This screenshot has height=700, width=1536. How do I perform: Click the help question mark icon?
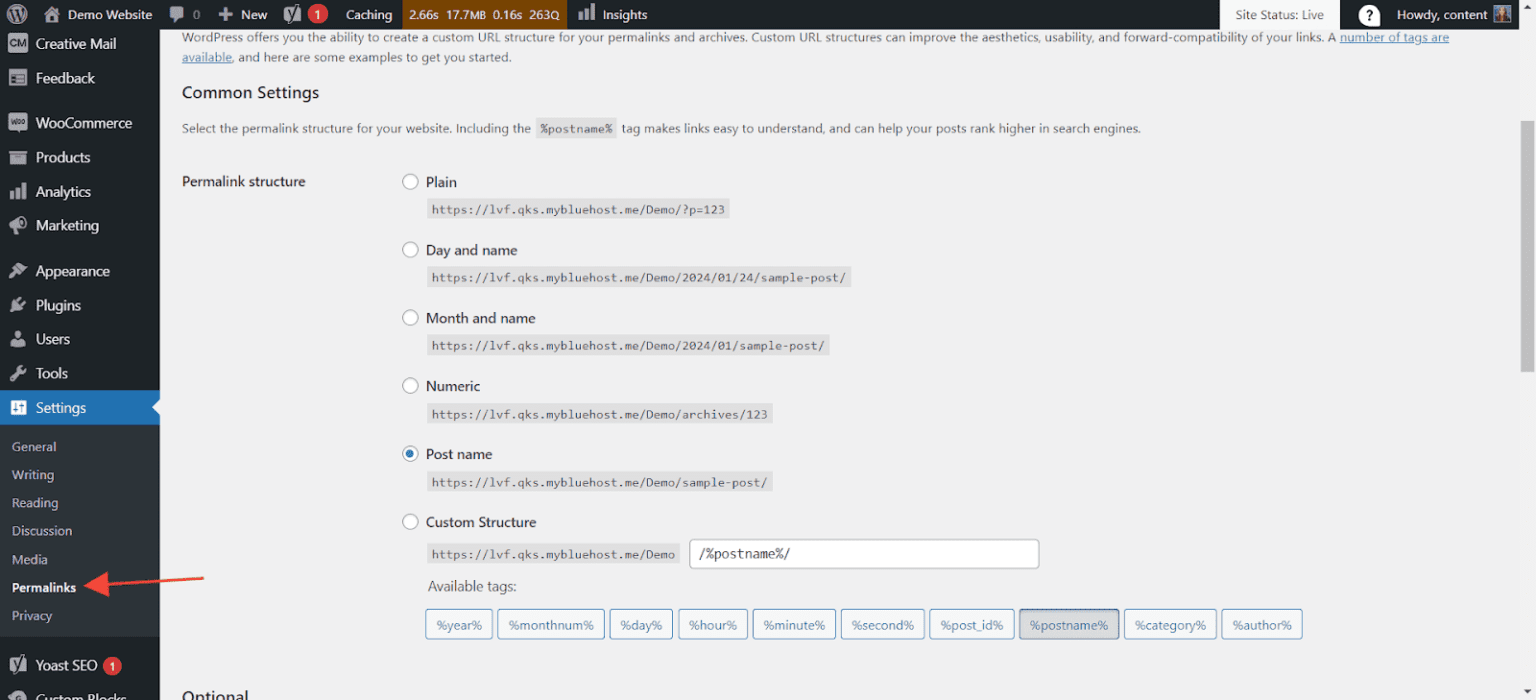click(x=1368, y=14)
